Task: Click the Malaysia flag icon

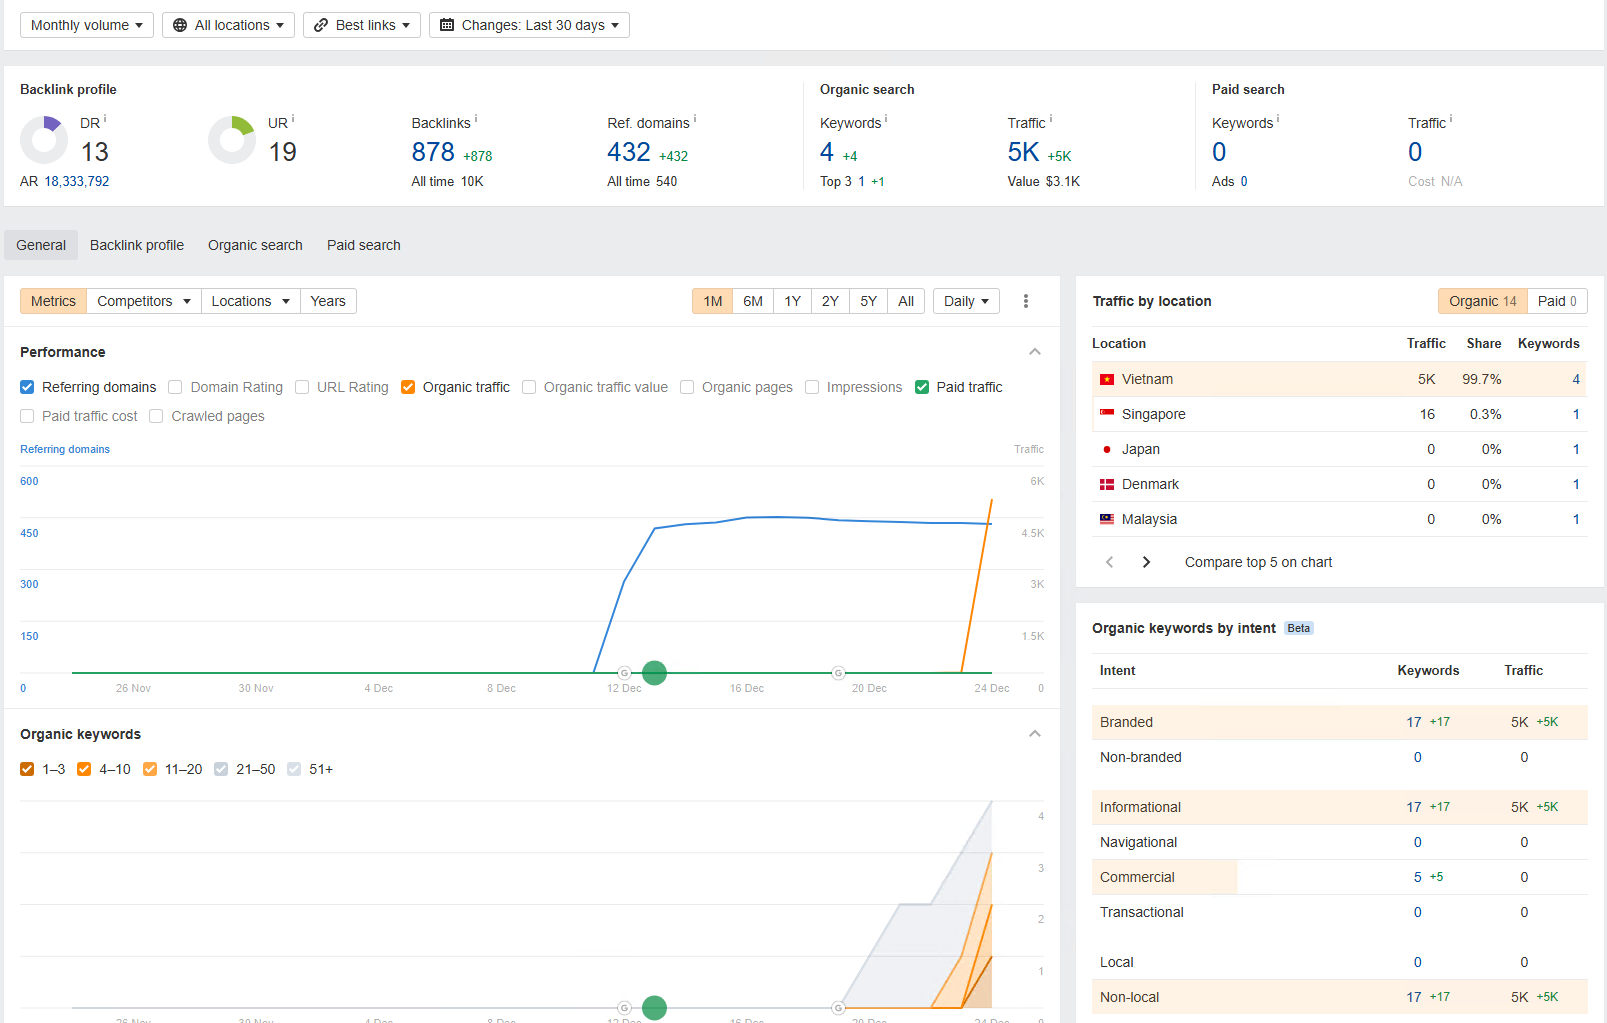Action: coord(1107,519)
